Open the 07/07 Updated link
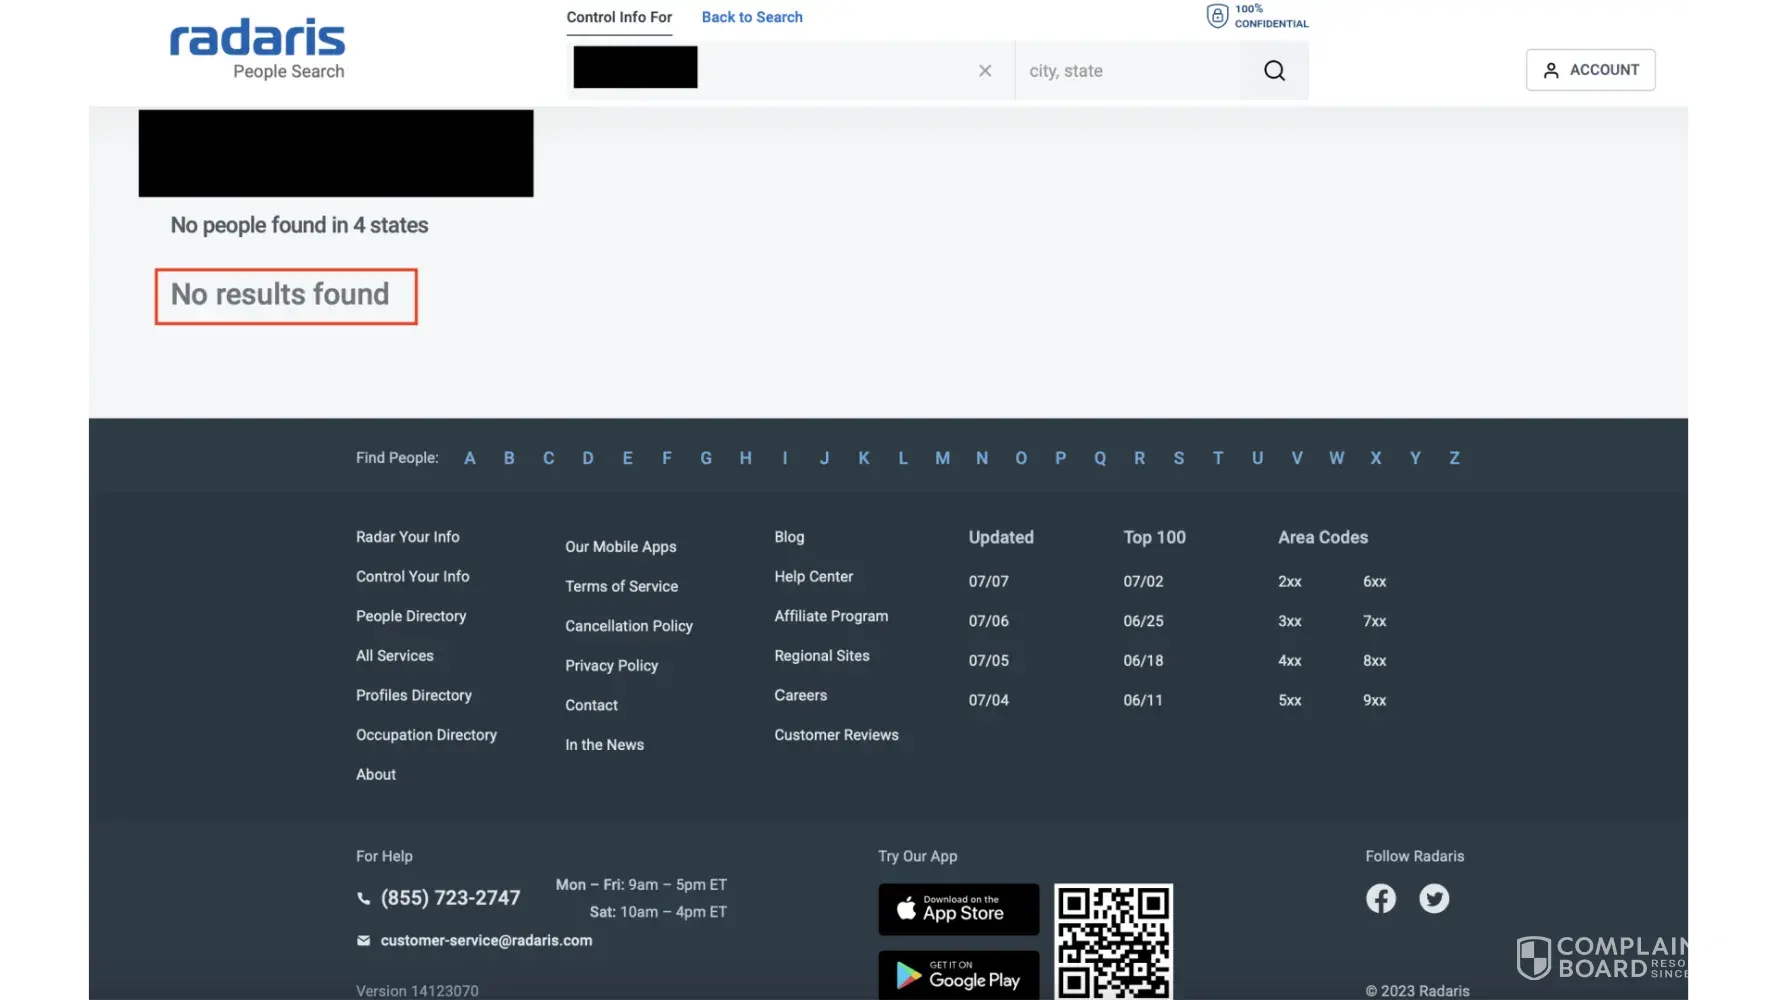 (x=988, y=582)
